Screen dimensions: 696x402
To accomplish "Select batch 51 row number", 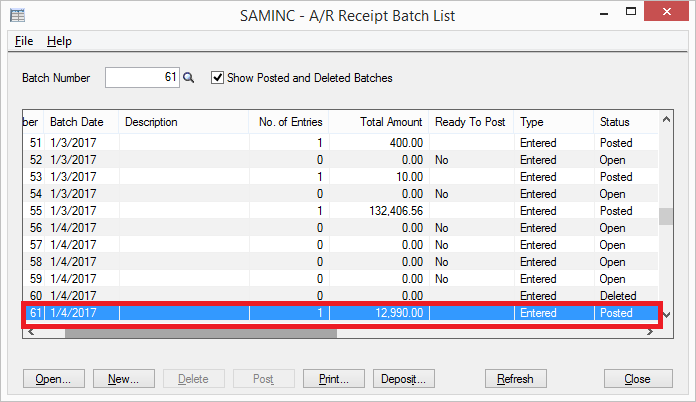I will tap(36, 143).
